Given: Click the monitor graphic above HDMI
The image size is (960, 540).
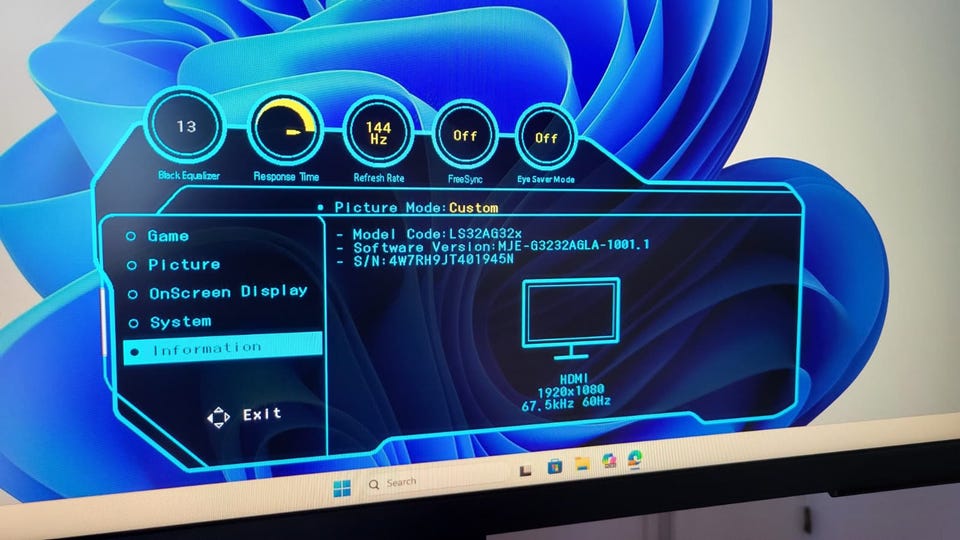Looking at the screenshot, I should click(x=571, y=319).
